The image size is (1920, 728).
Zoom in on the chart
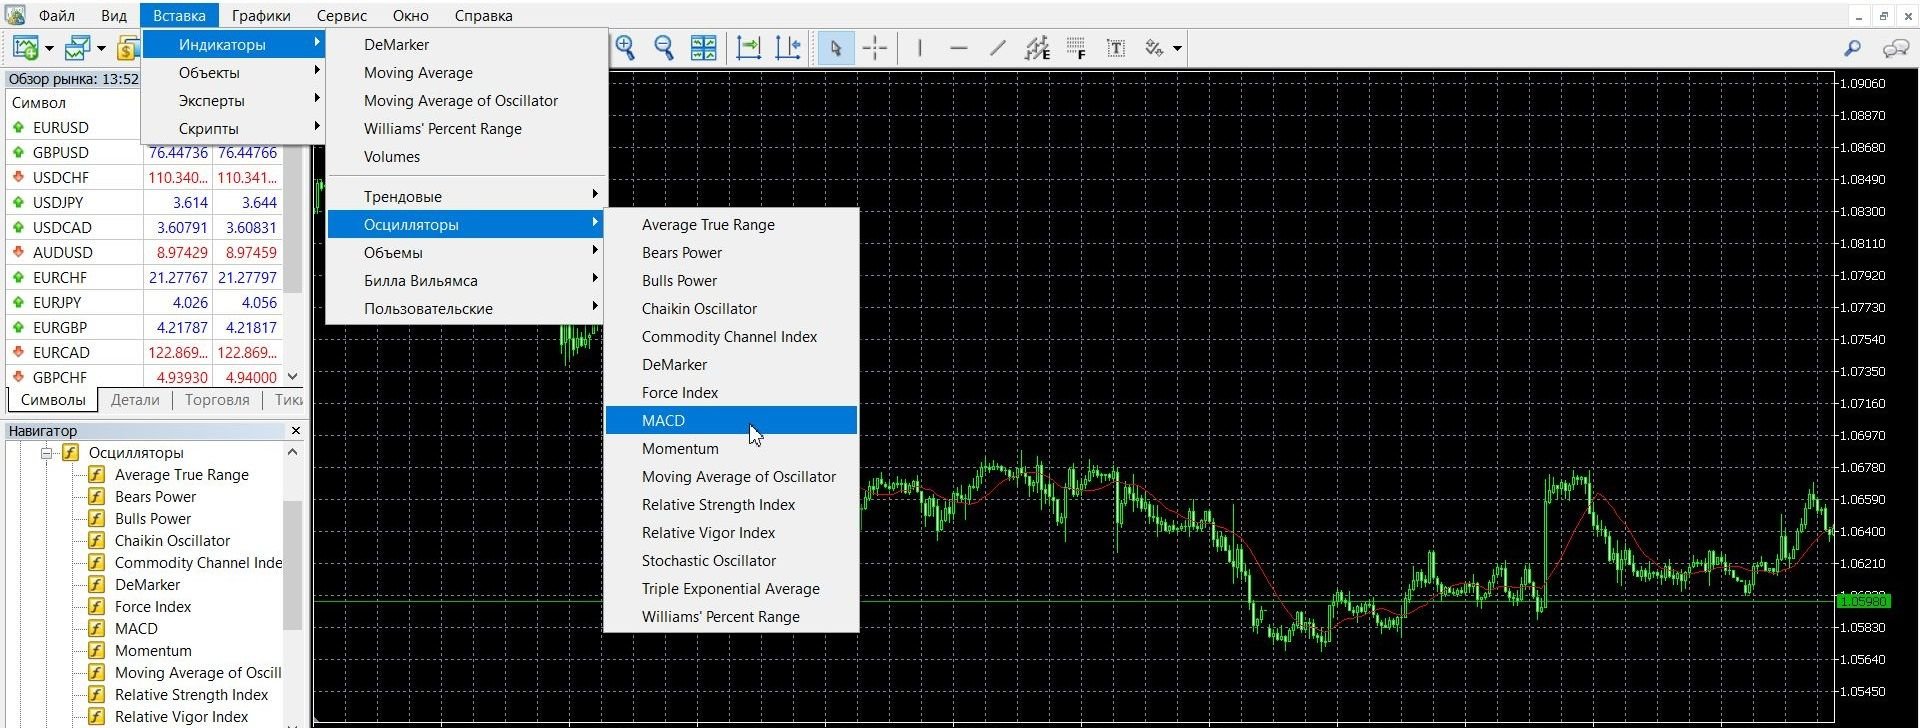point(626,48)
